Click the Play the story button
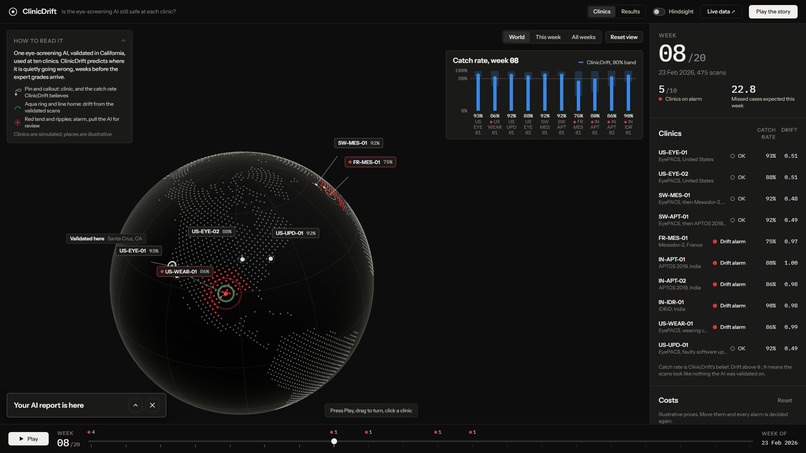Screen dimensions: 806x453 click(773, 11)
